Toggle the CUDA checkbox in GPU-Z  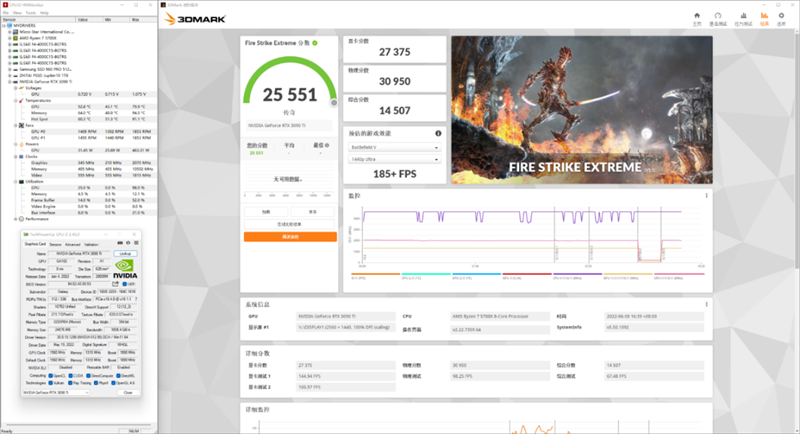point(70,375)
